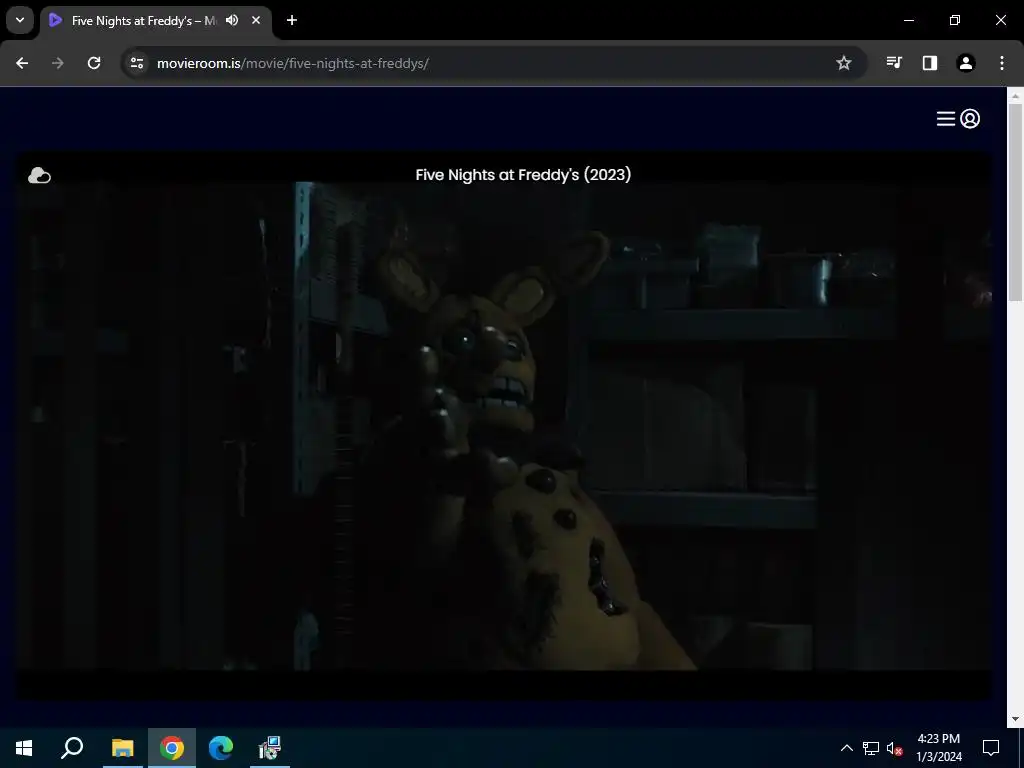This screenshot has height=768, width=1024.
Task: Show hidden system tray icons
Action: click(846, 748)
